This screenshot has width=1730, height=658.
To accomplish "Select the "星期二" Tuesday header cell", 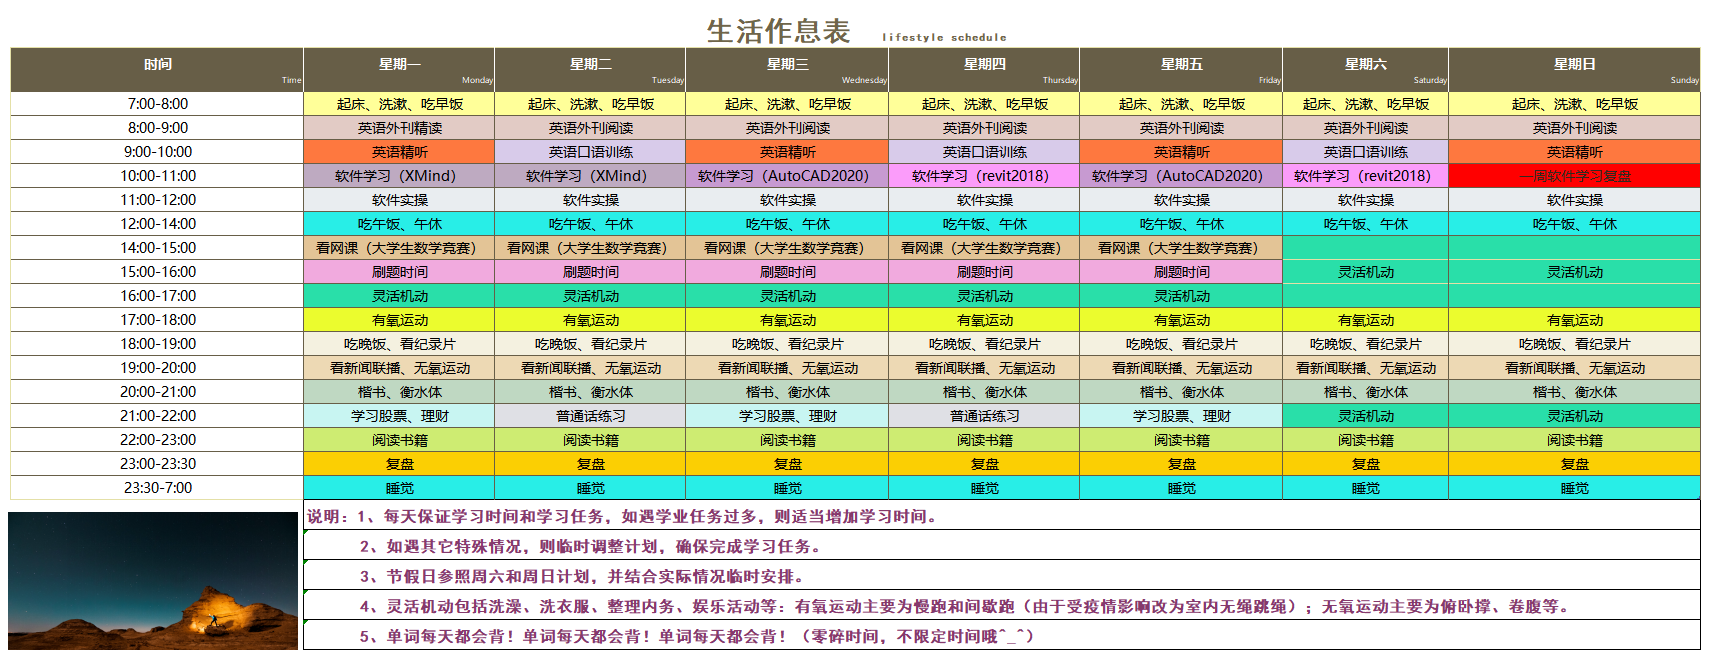I will (590, 69).
